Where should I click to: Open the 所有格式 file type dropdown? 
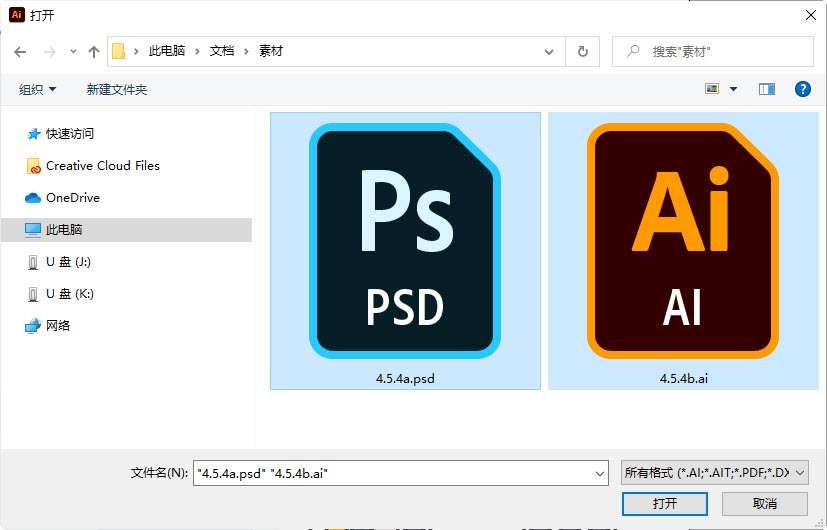pyautogui.click(x=715, y=473)
